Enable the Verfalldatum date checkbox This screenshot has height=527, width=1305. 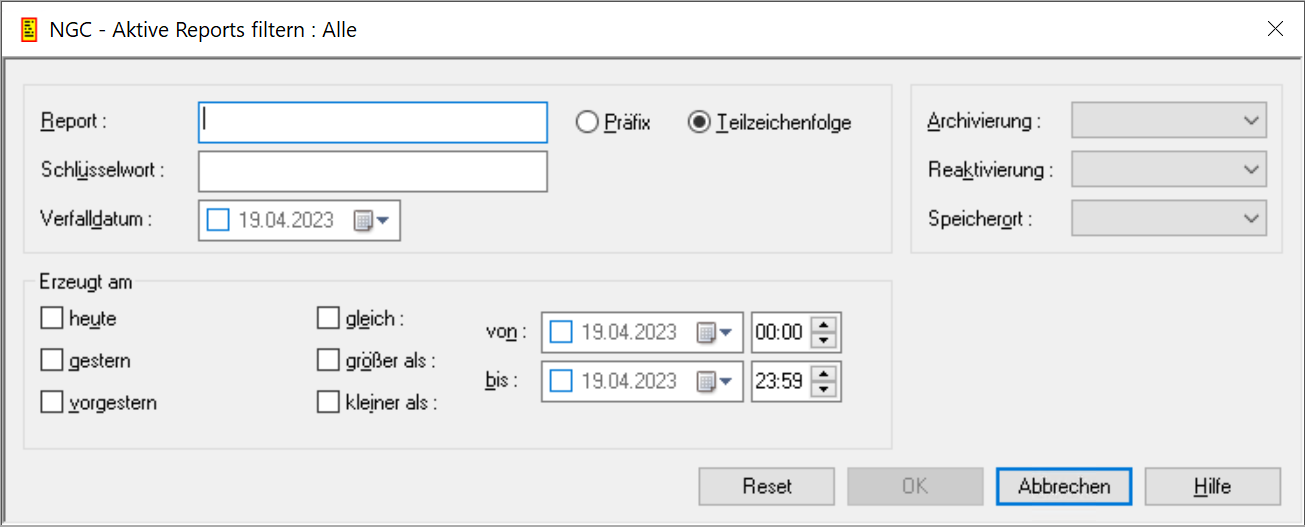[218, 221]
